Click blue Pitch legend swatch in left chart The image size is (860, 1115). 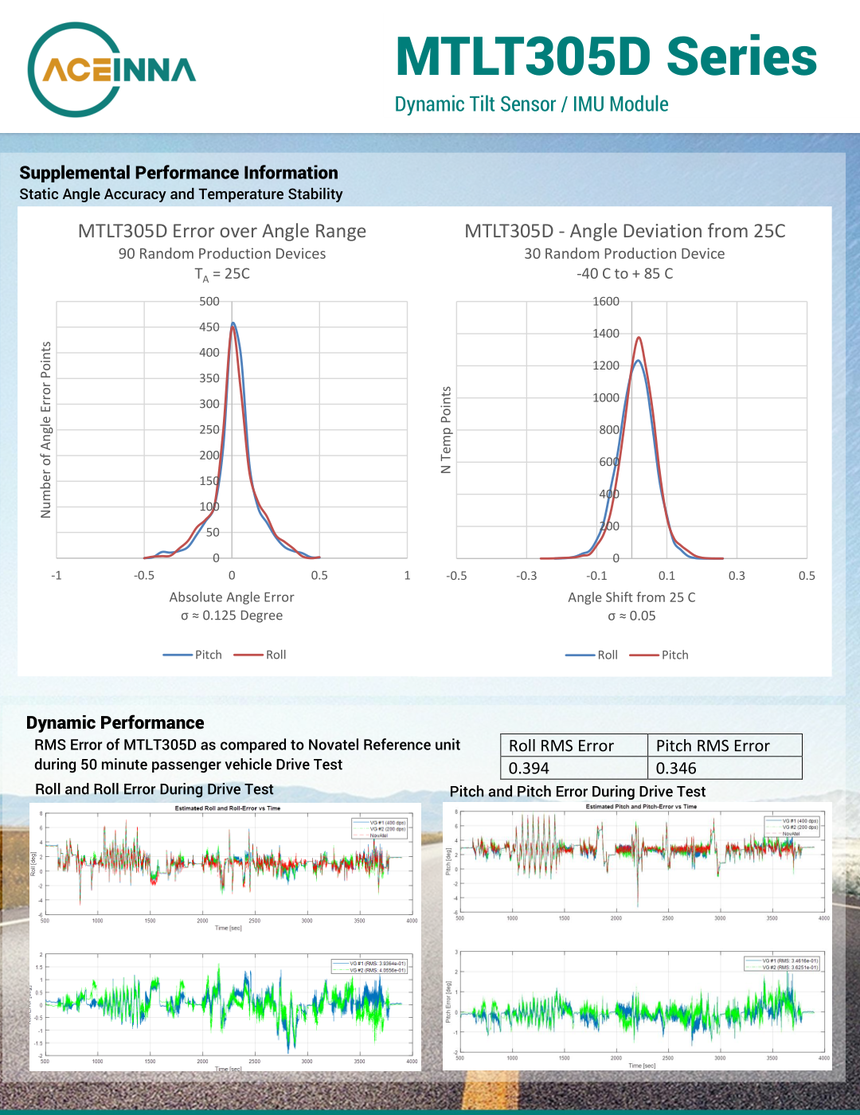click(x=177, y=655)
